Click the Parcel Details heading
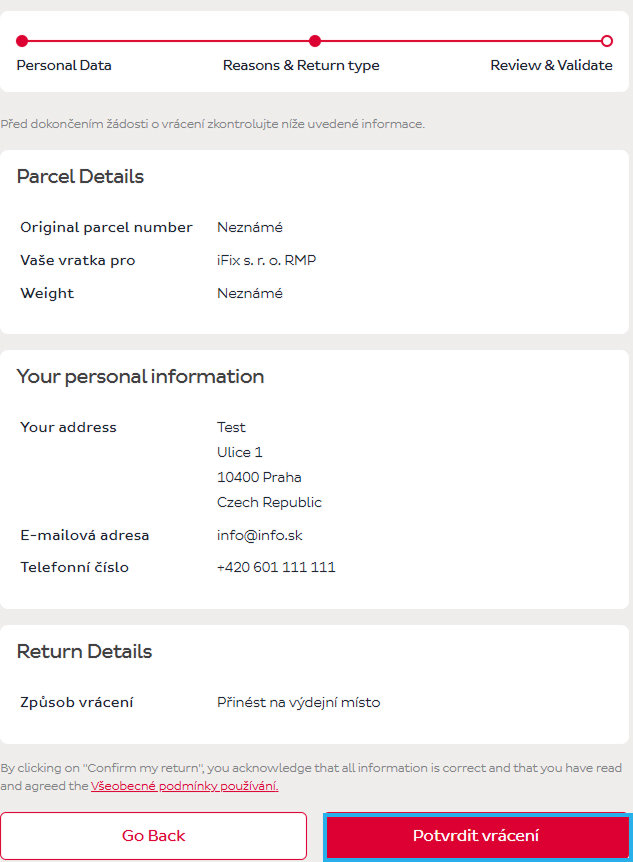633x862 pixels. click(x=80, y=177)
